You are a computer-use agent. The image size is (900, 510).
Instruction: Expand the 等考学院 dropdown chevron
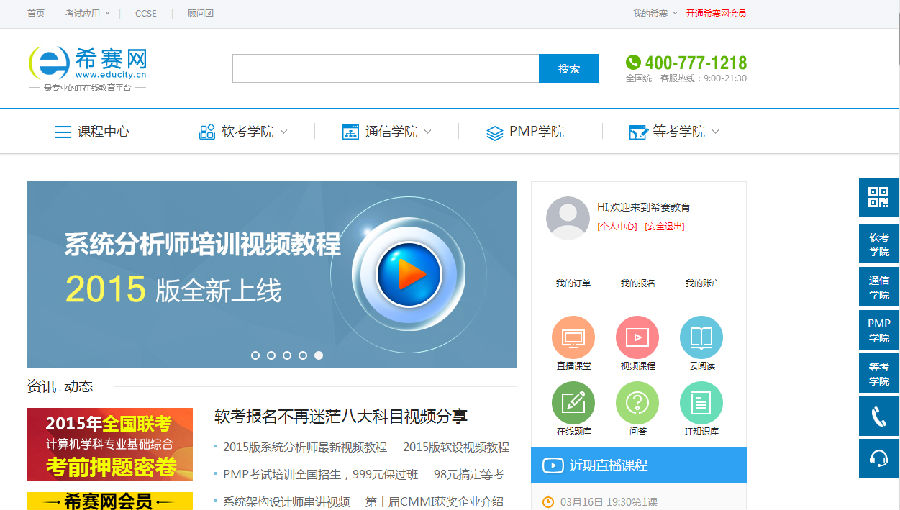click(715, 131)
